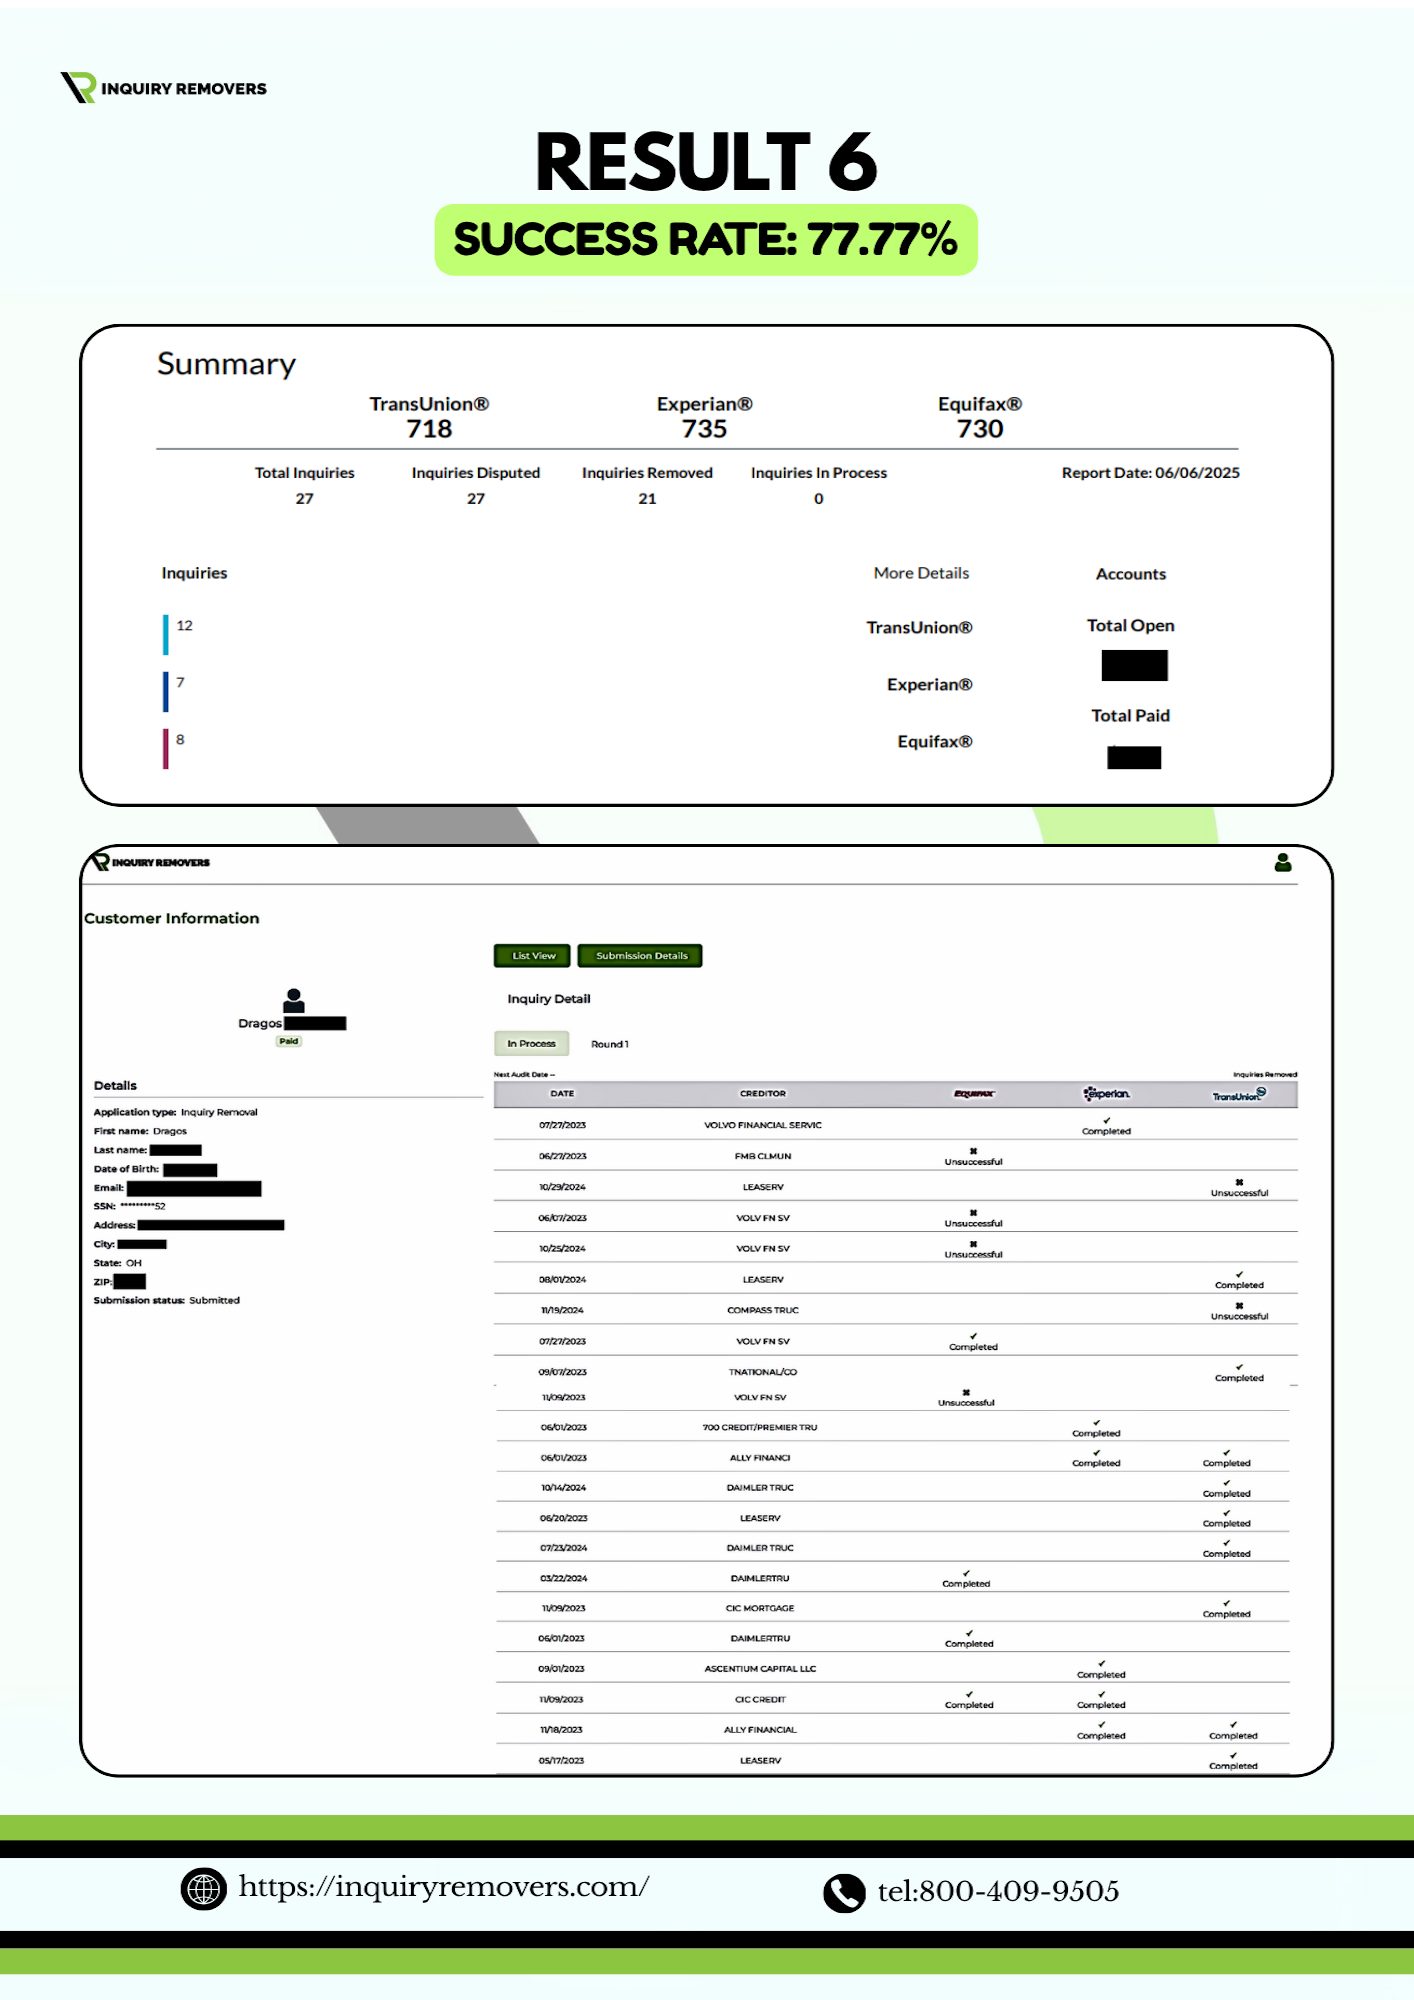Screen dimensions: 1414x2000
Task: Click the State: OH detail line
Action: [x=118, y=1263]
